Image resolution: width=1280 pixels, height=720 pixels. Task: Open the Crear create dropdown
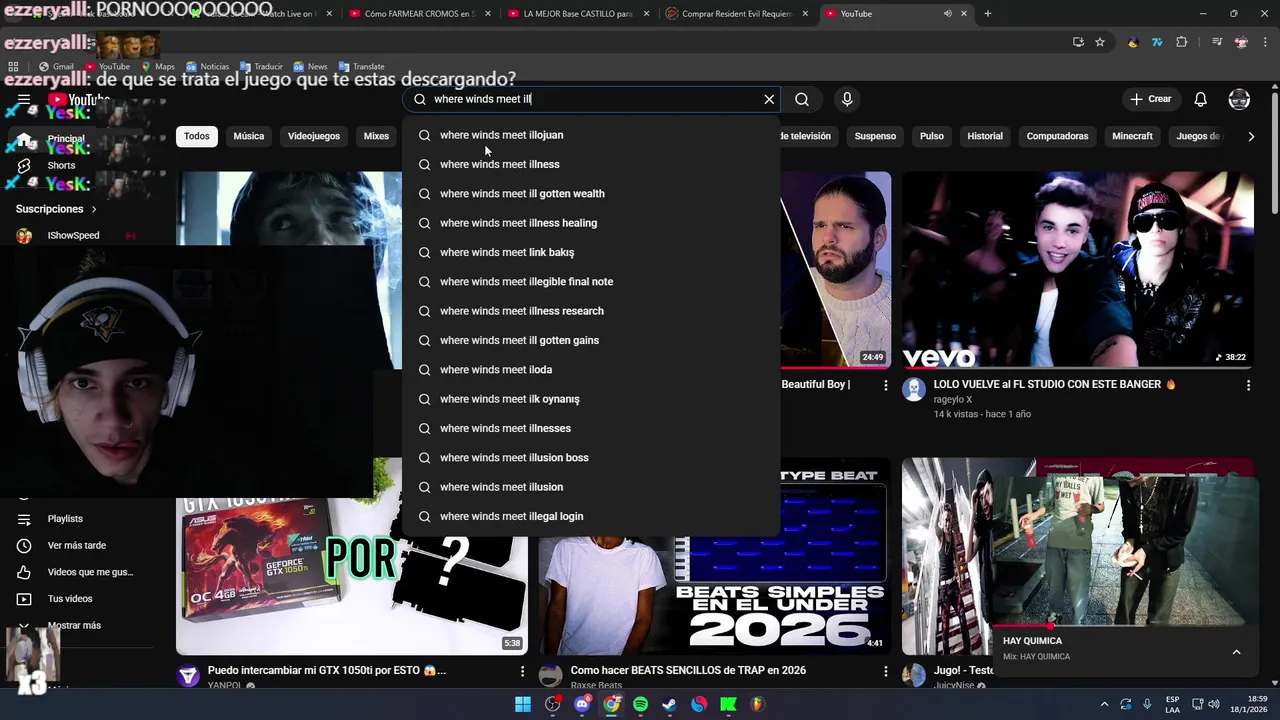point(1150,99)
